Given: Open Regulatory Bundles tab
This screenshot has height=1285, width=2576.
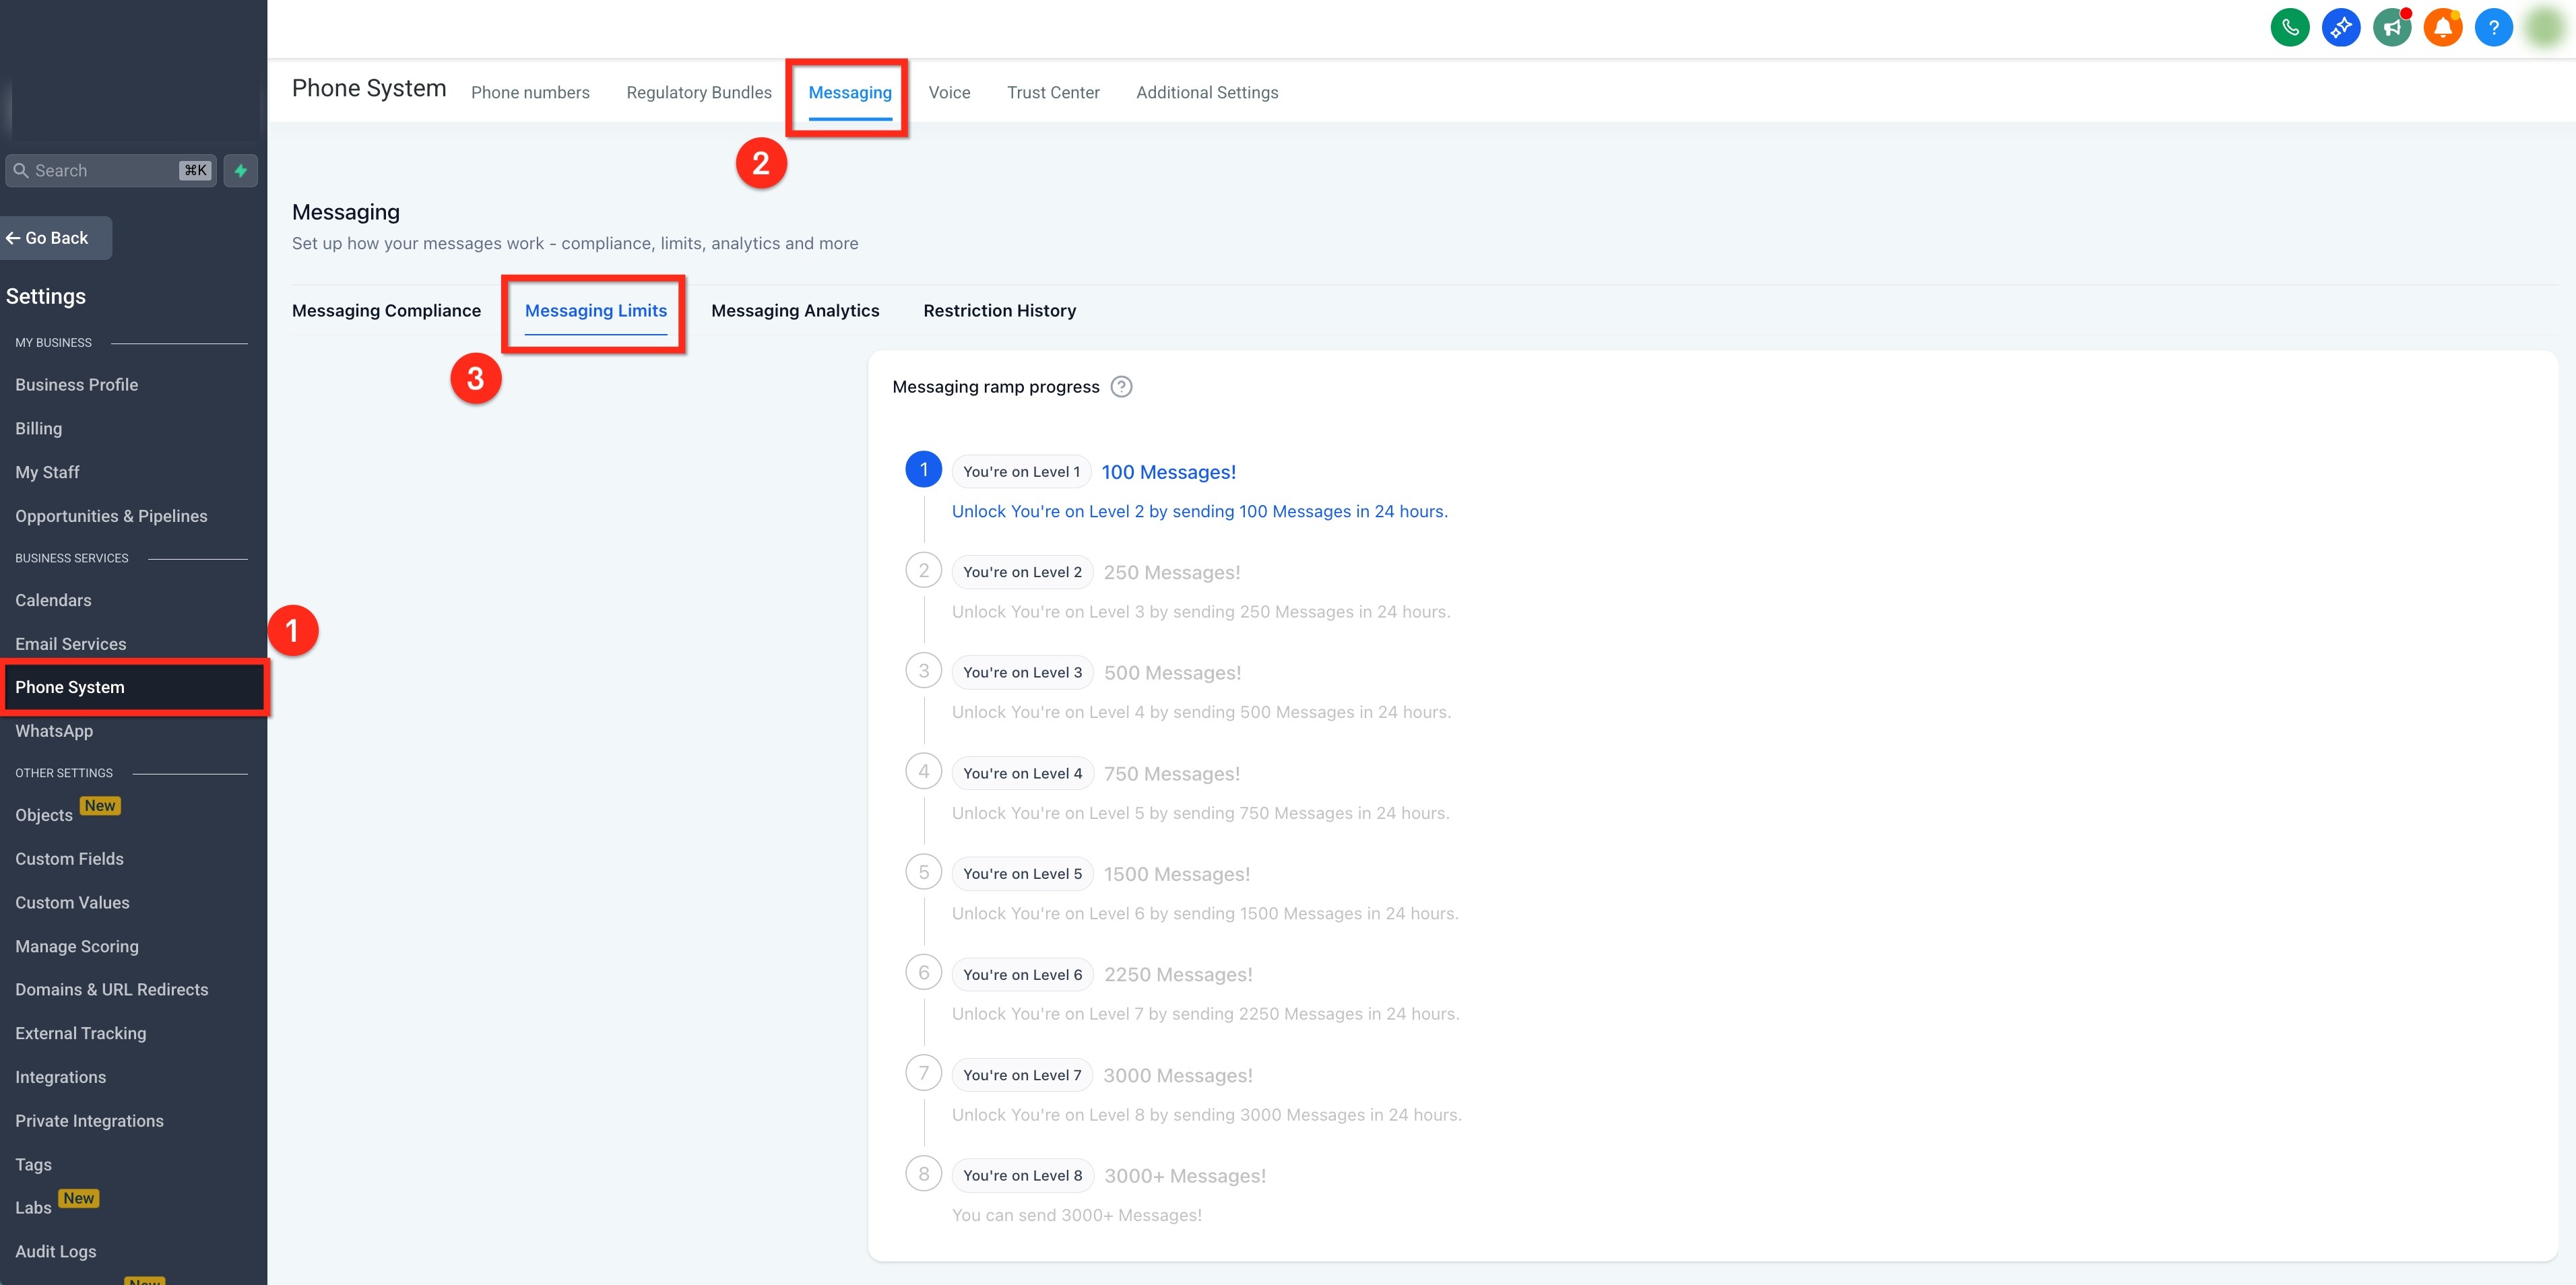Looking at the screenshot, I should point(699,92).
